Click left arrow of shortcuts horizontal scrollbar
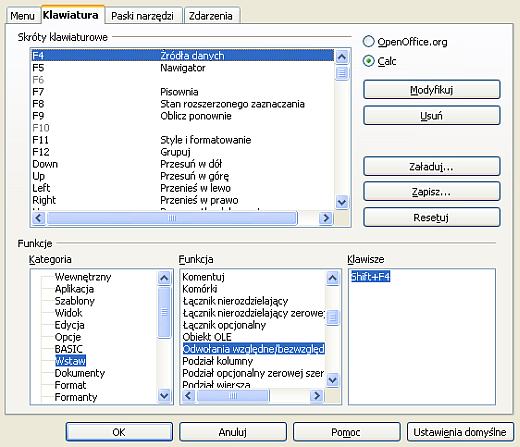 [x=39, y=218]
